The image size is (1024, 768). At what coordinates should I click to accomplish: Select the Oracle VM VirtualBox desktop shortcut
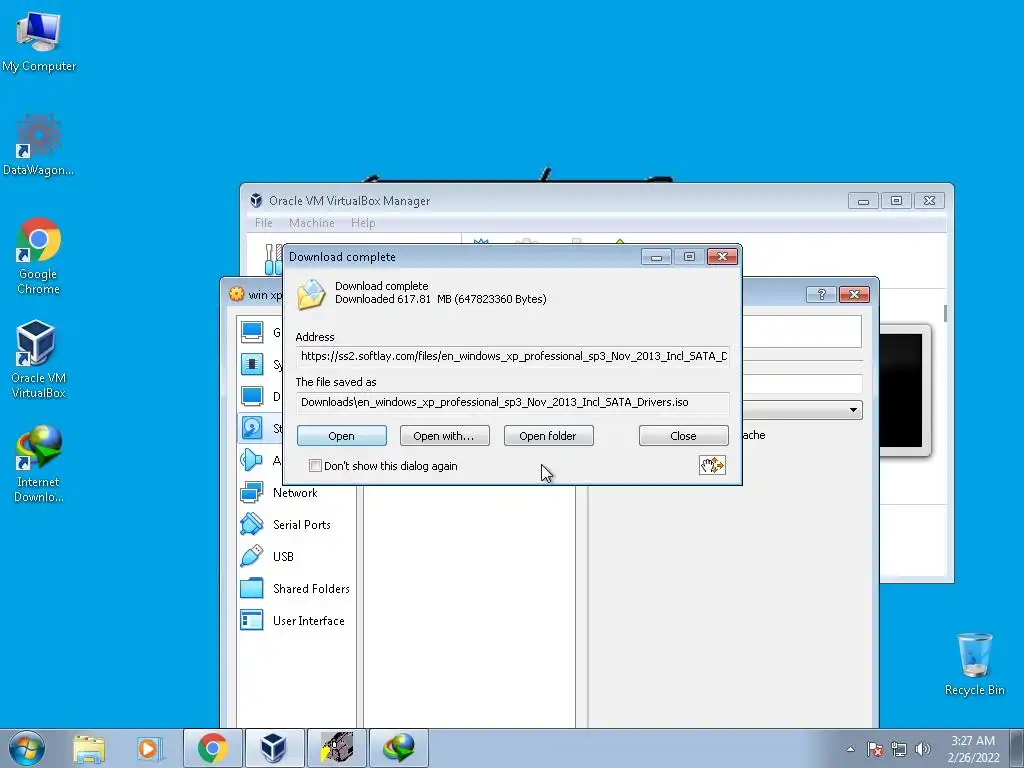pyautogui.click(x=39, y=358)
